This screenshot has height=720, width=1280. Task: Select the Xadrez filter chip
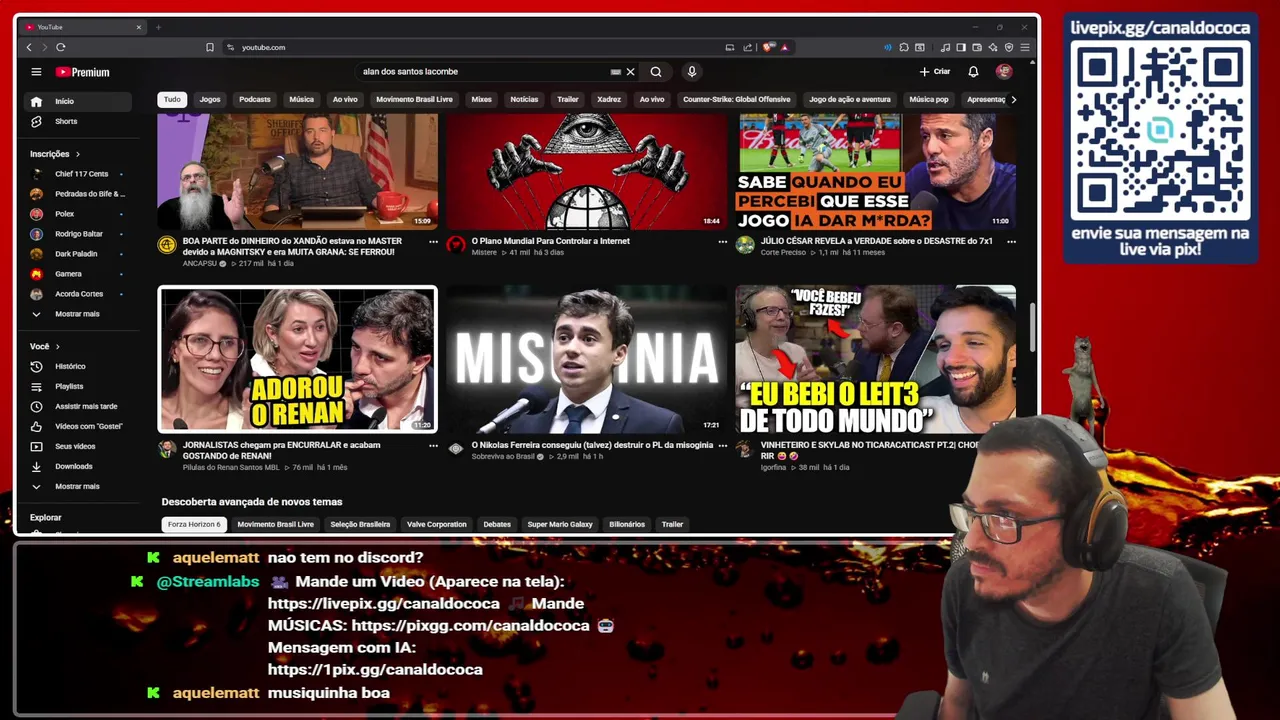[x=609, y=99]
